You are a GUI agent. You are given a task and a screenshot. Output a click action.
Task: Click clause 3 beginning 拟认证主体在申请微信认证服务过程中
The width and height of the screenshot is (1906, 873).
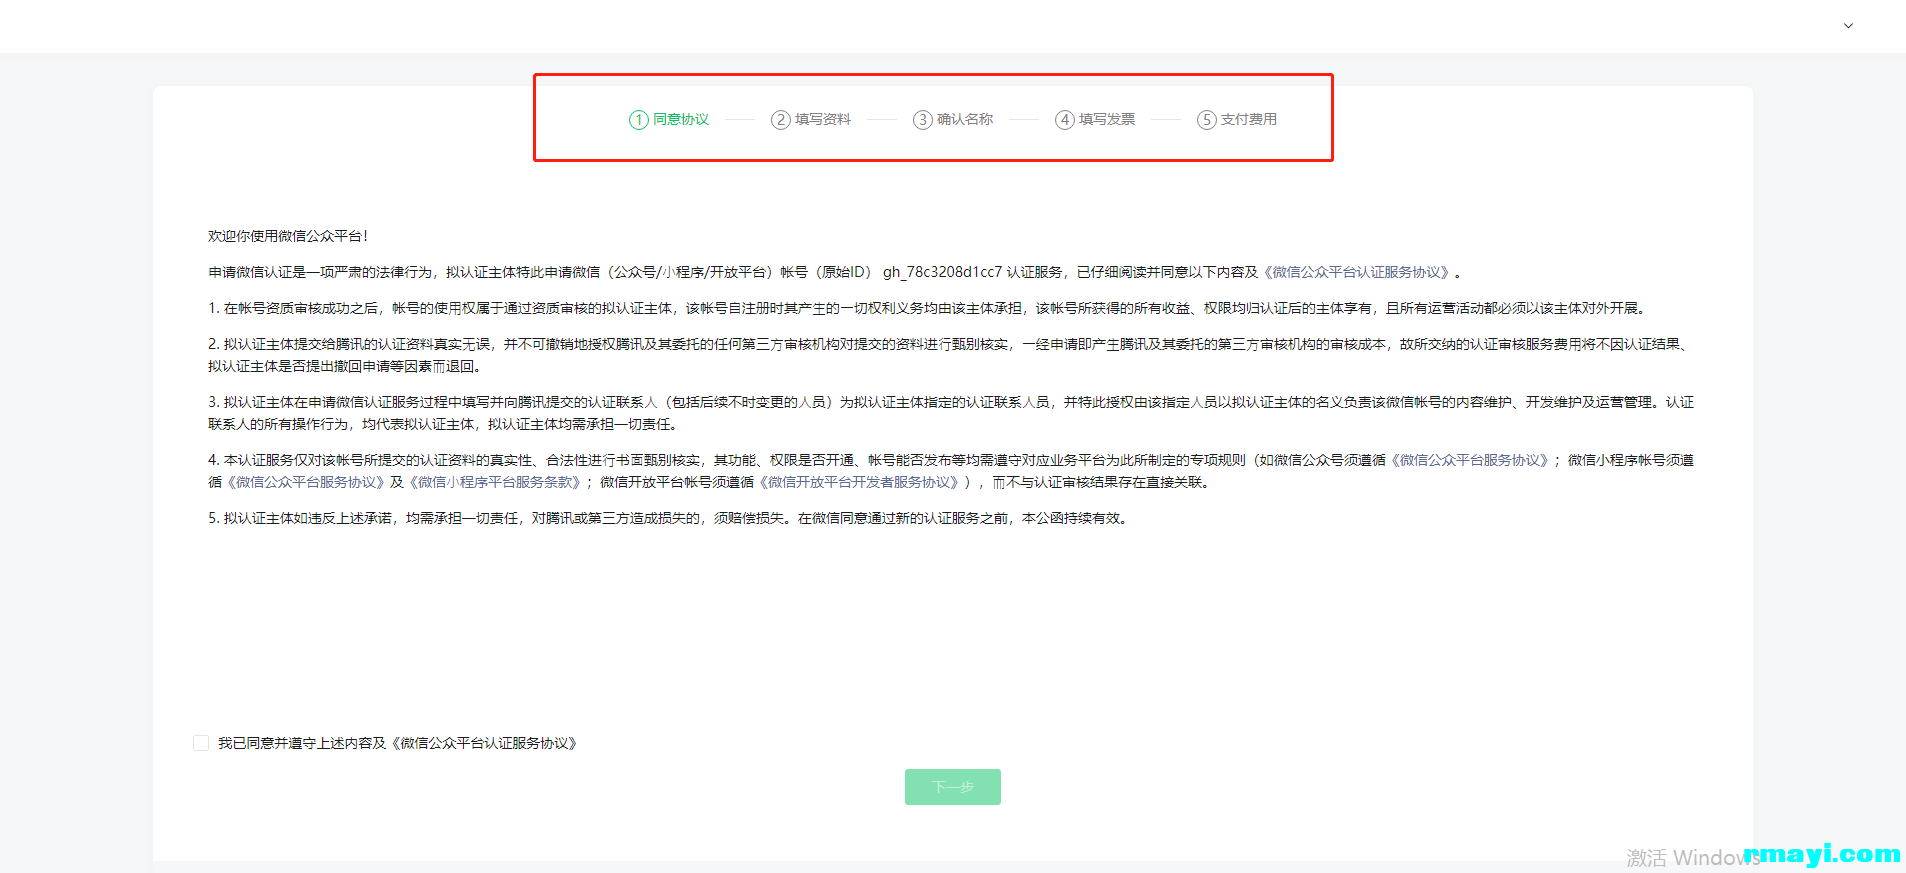(951, 413)
